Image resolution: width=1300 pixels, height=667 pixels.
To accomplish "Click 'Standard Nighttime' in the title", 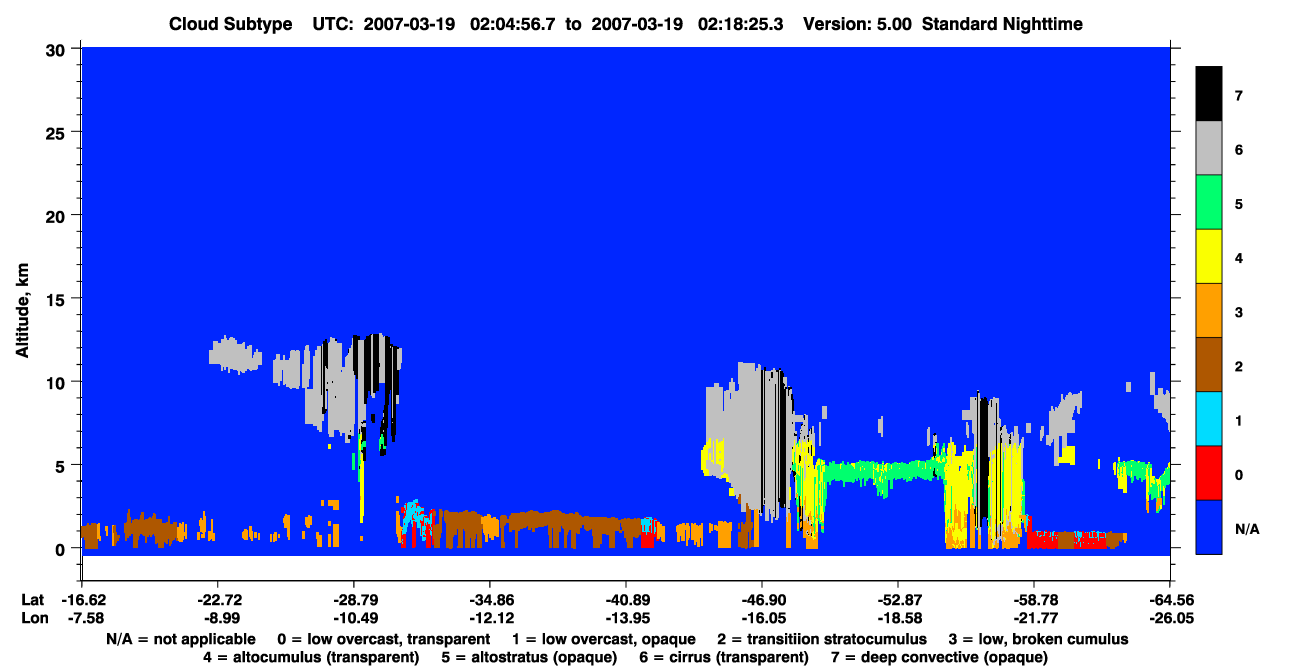I will [x=1003, y=24].
